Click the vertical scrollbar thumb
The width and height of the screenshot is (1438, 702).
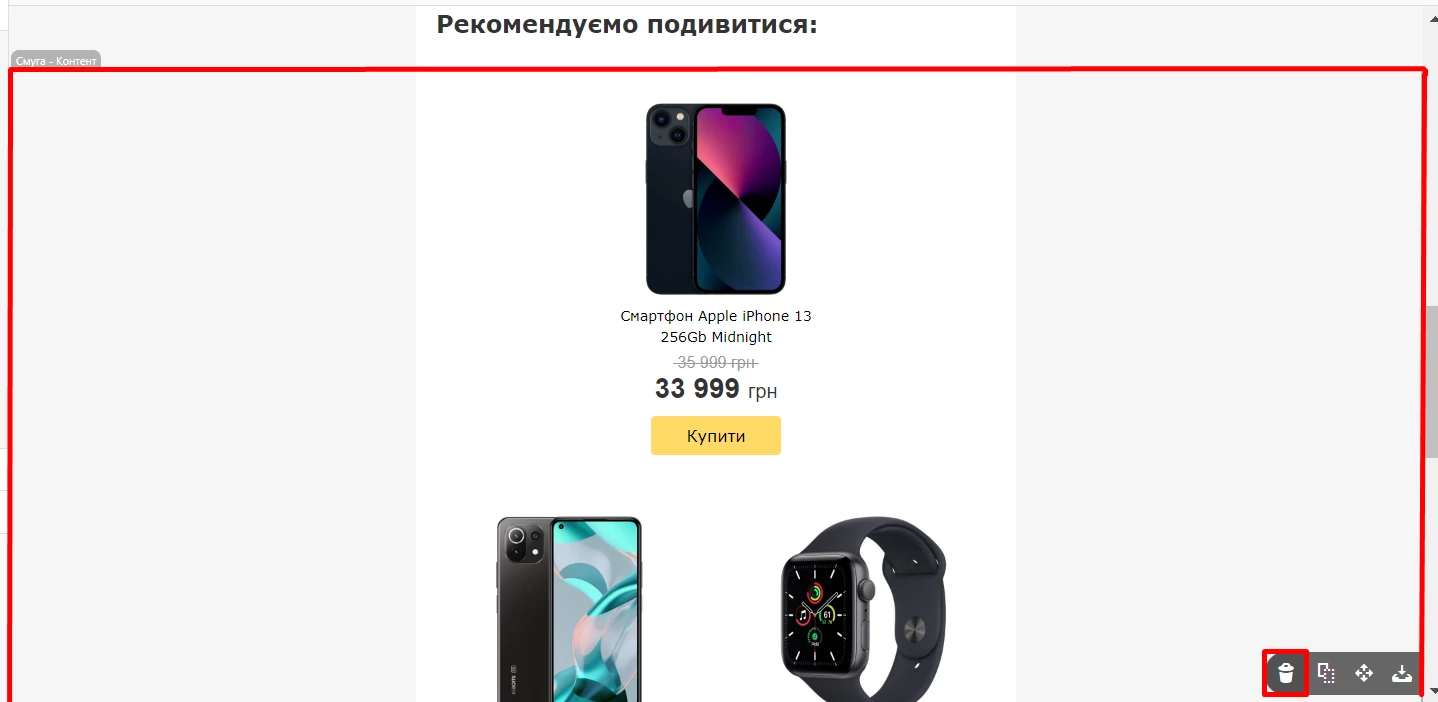point(1431,381)
